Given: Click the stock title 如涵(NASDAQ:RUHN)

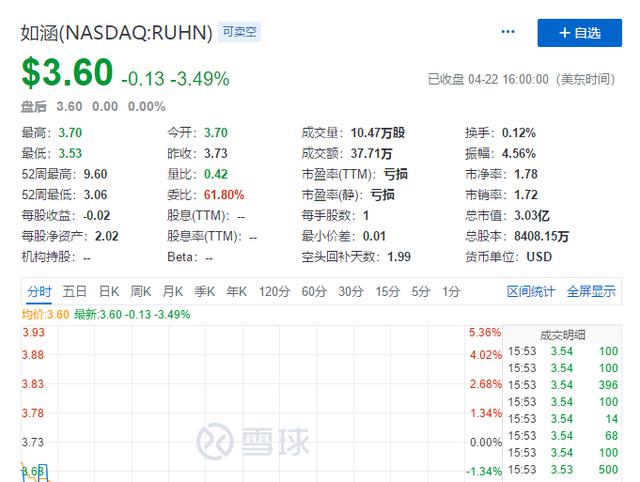Looking at the screenshot, I should [x=117, y=33].
